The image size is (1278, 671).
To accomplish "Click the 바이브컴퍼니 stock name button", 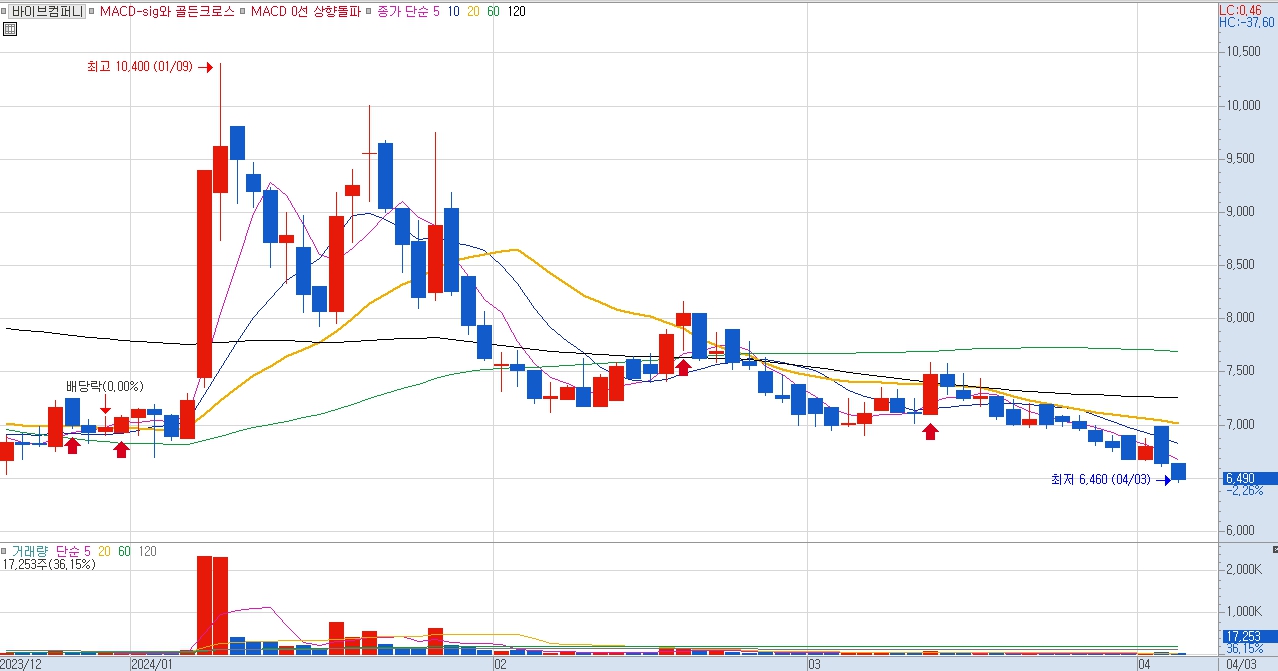I will (47, 11).
